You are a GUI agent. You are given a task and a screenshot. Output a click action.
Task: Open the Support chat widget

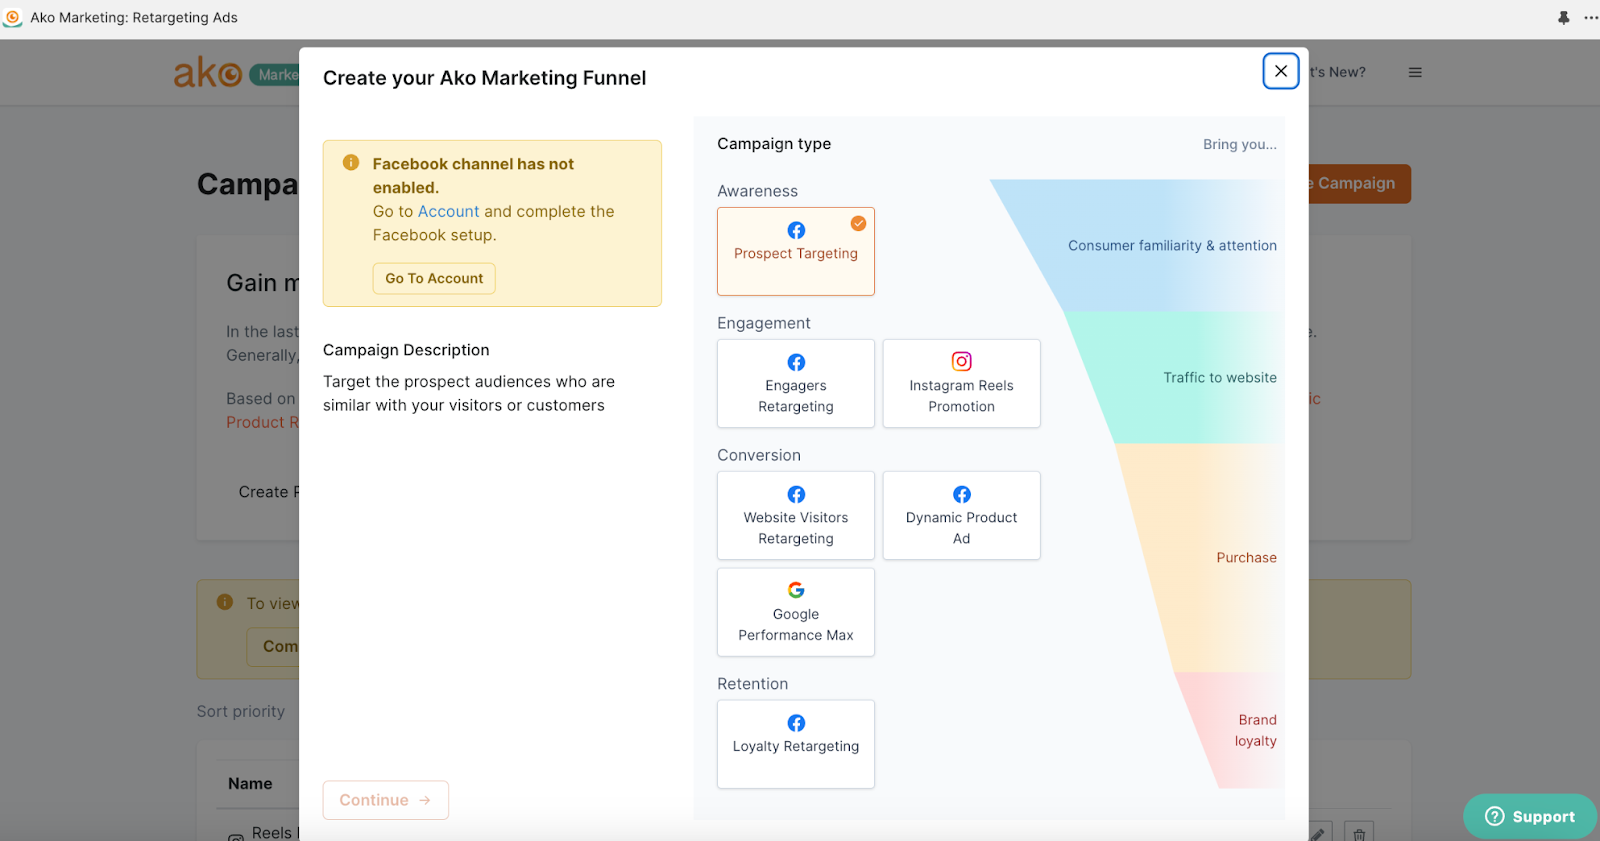click(x=1530, y=816)
